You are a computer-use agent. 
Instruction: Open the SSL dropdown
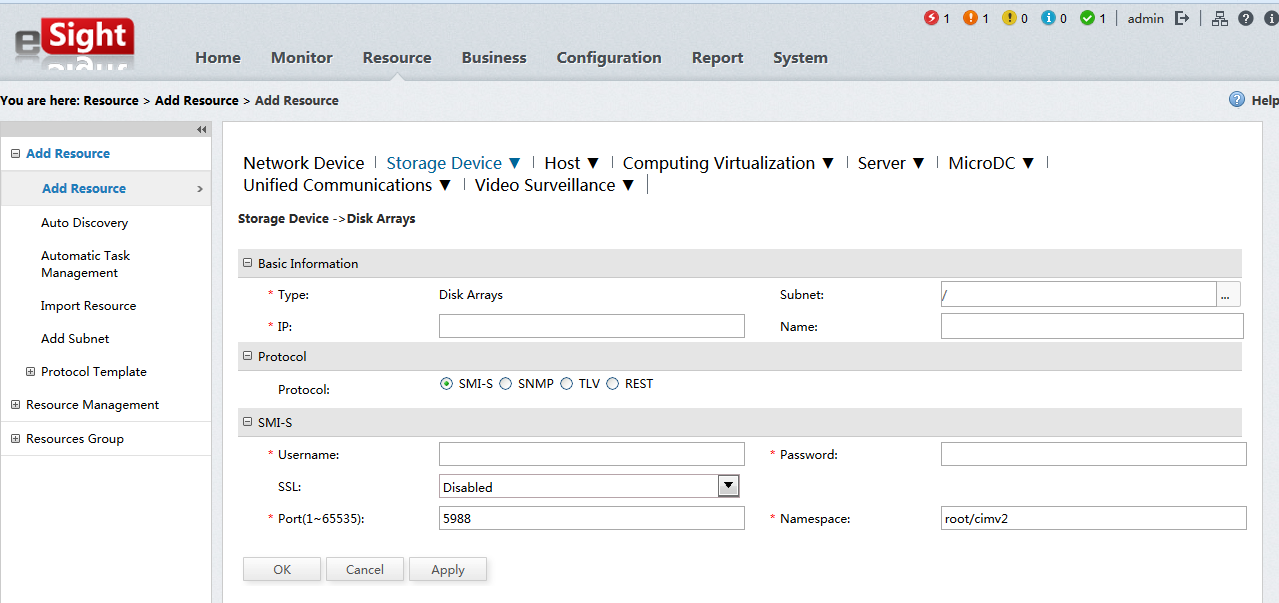pos(728,486)
